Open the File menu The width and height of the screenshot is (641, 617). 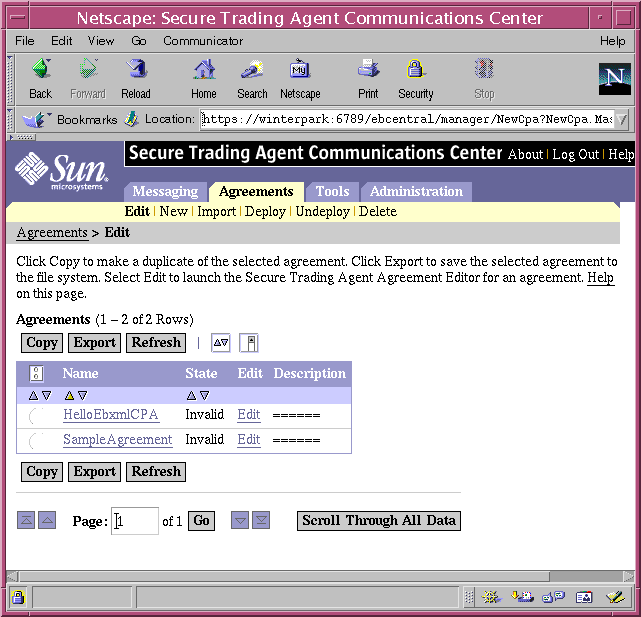pos(25,41)
